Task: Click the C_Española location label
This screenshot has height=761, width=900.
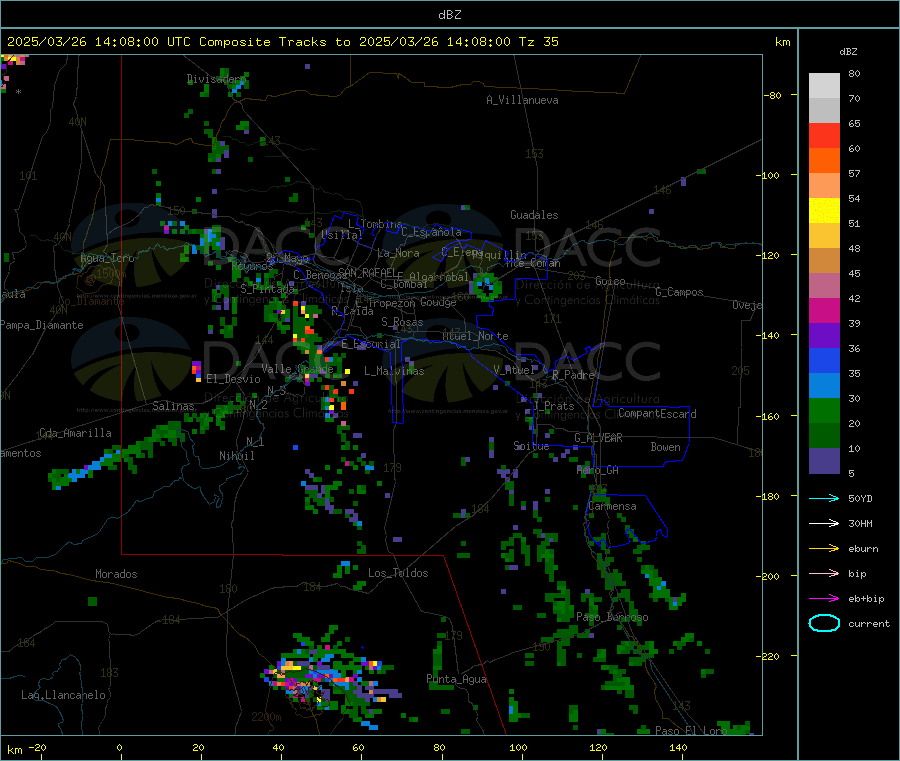Action: (x=431, y=232)
